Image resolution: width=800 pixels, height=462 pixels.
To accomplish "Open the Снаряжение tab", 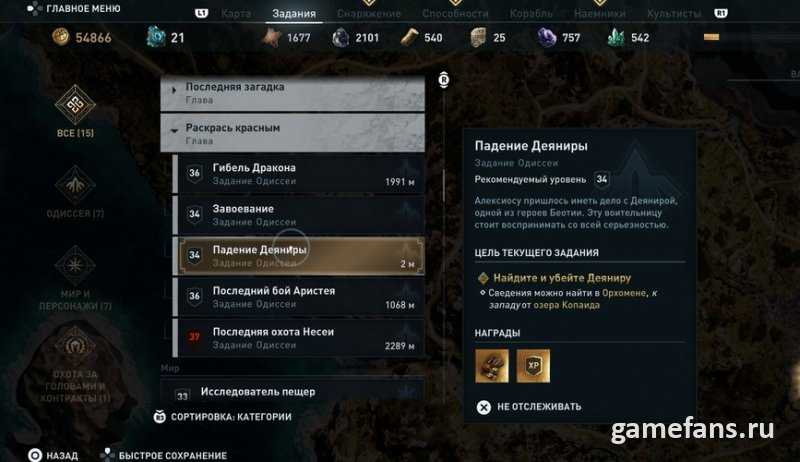I will tap(369, 13).
